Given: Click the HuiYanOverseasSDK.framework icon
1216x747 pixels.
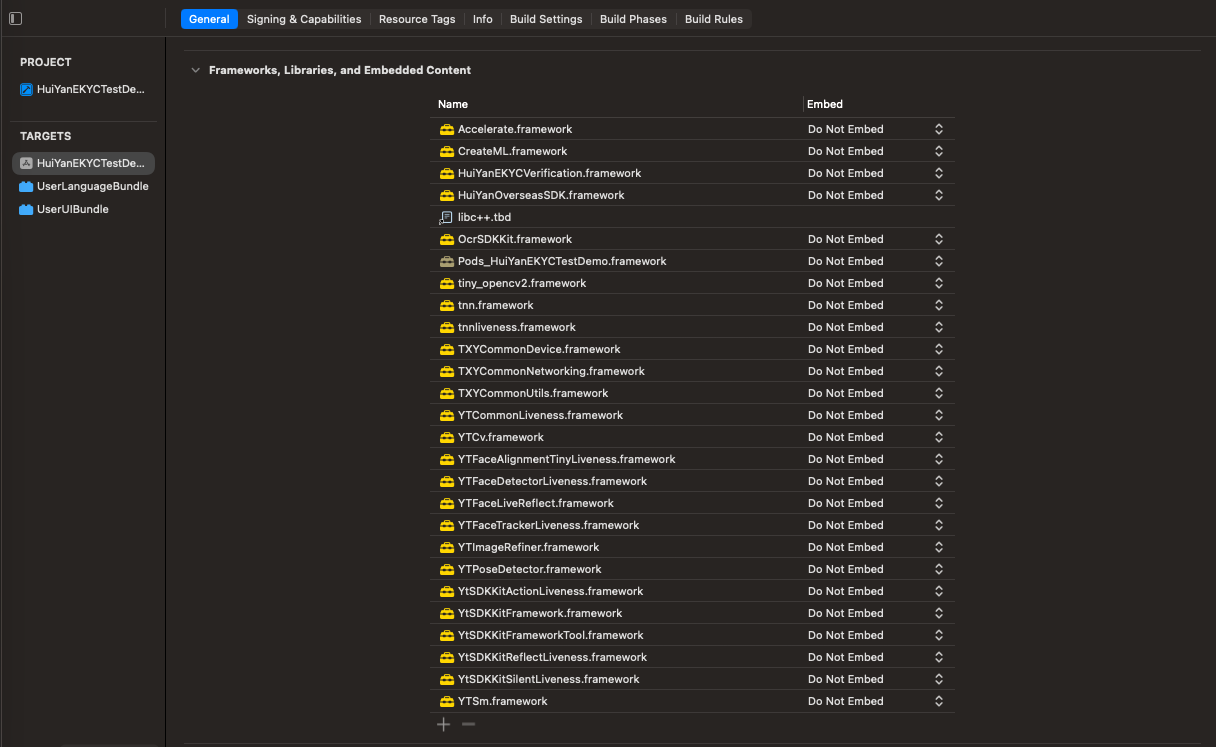Looking at the screenshot, I should [x=447, y=195].
